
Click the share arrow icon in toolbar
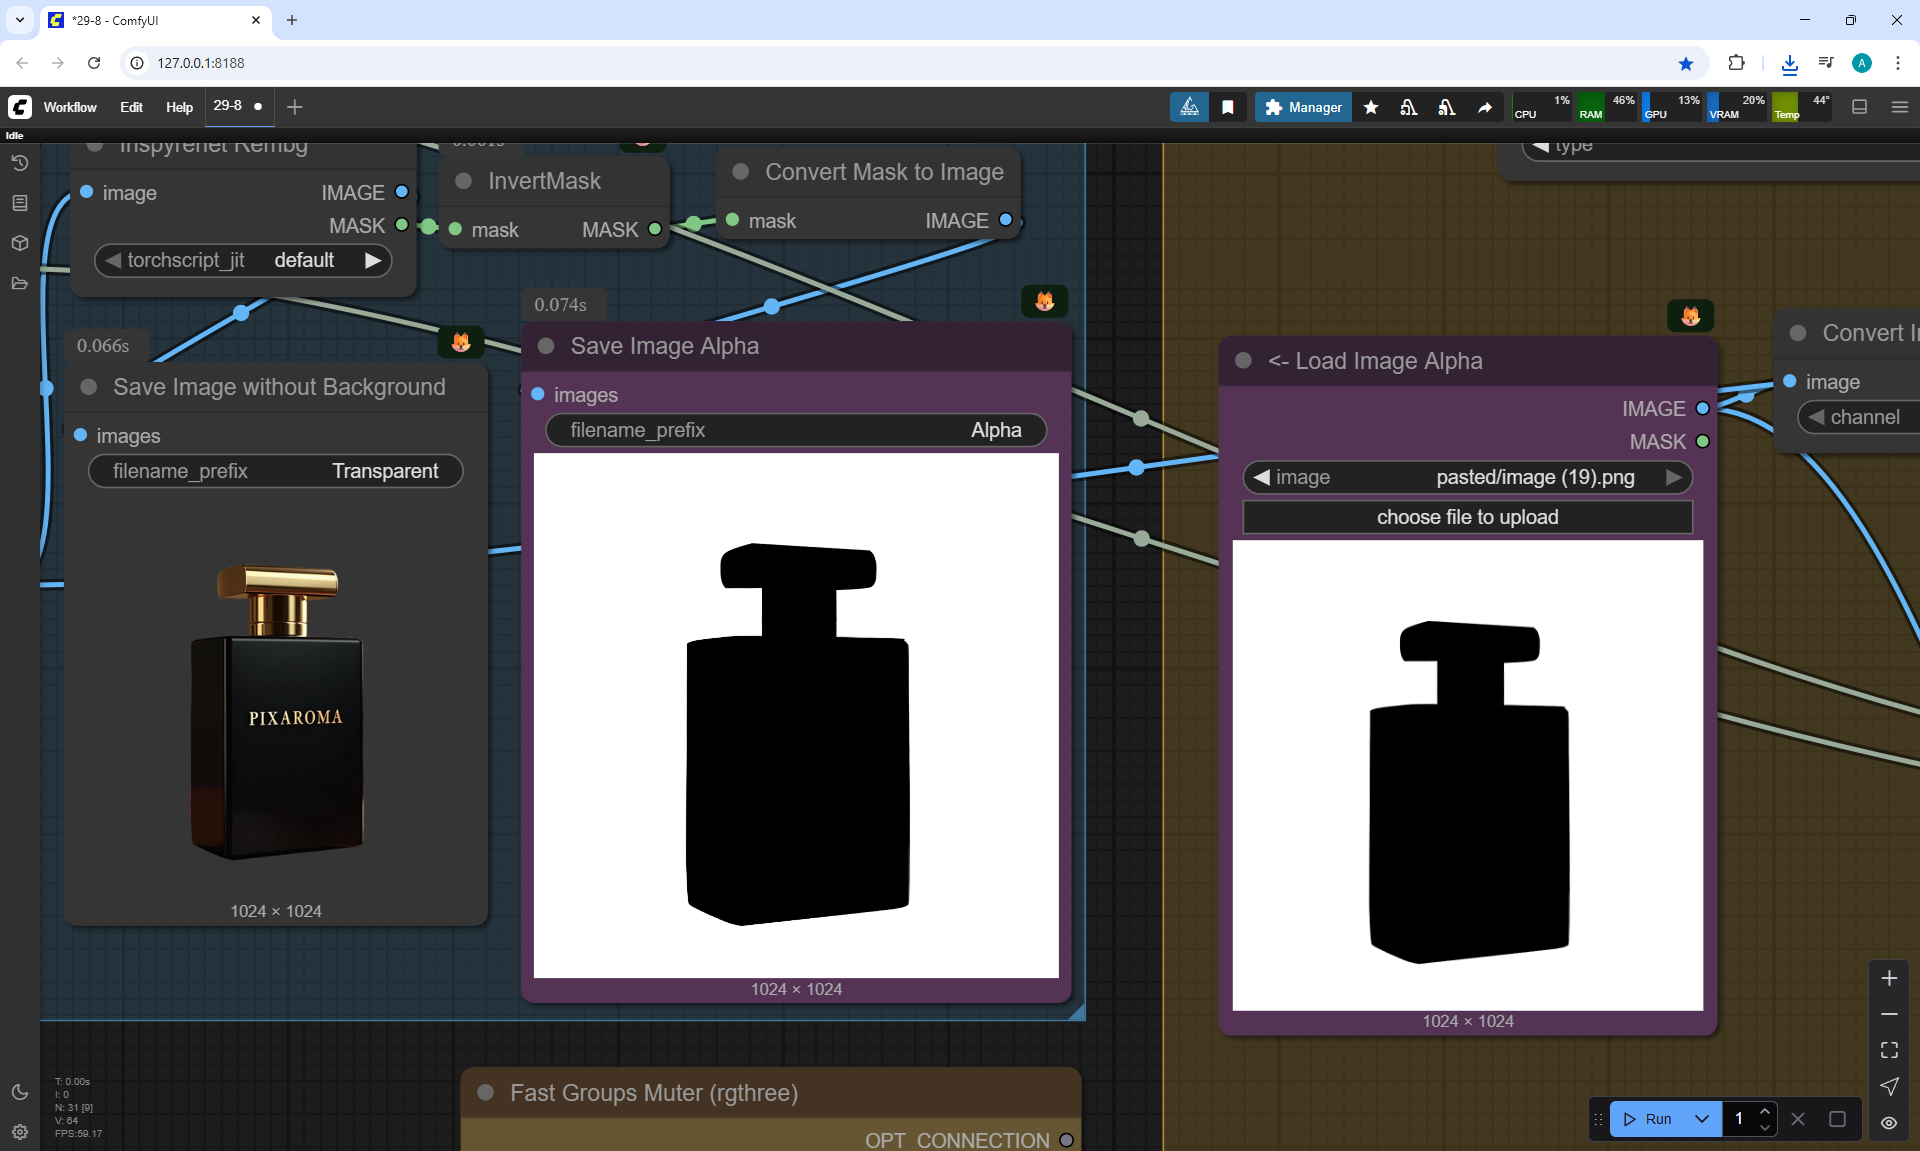coord(1485,107)
